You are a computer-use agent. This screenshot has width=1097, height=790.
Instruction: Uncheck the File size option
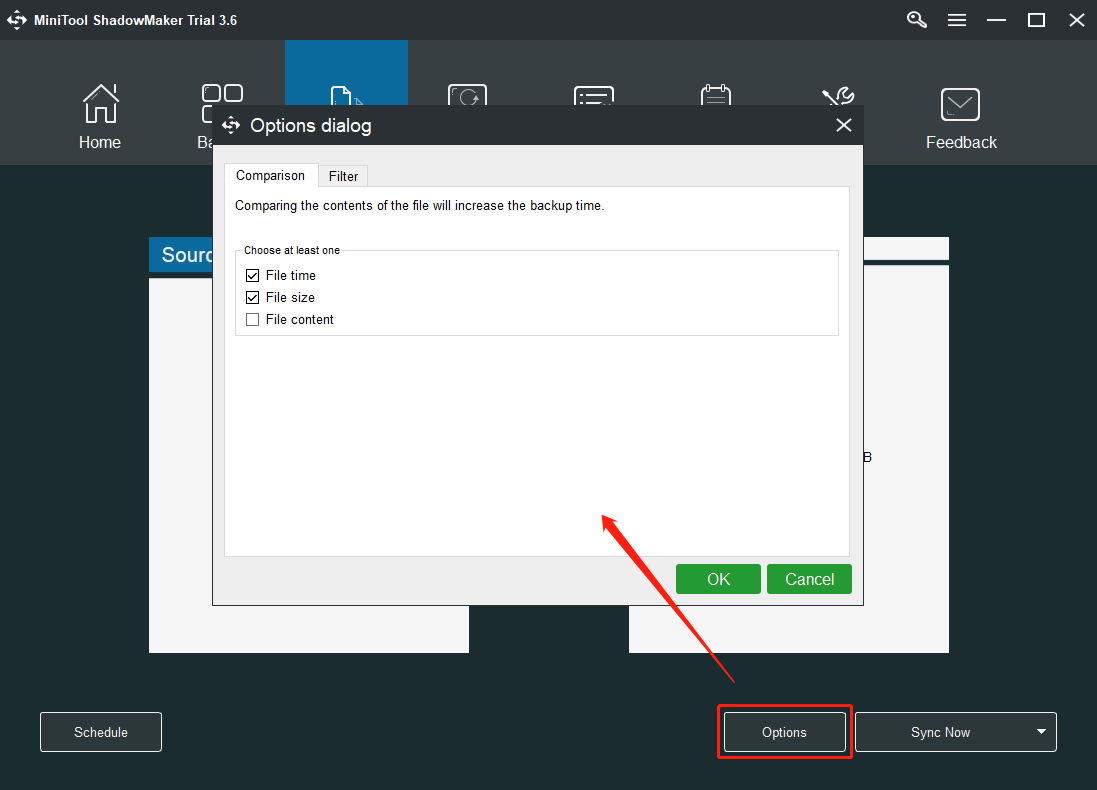pos(252,297)
